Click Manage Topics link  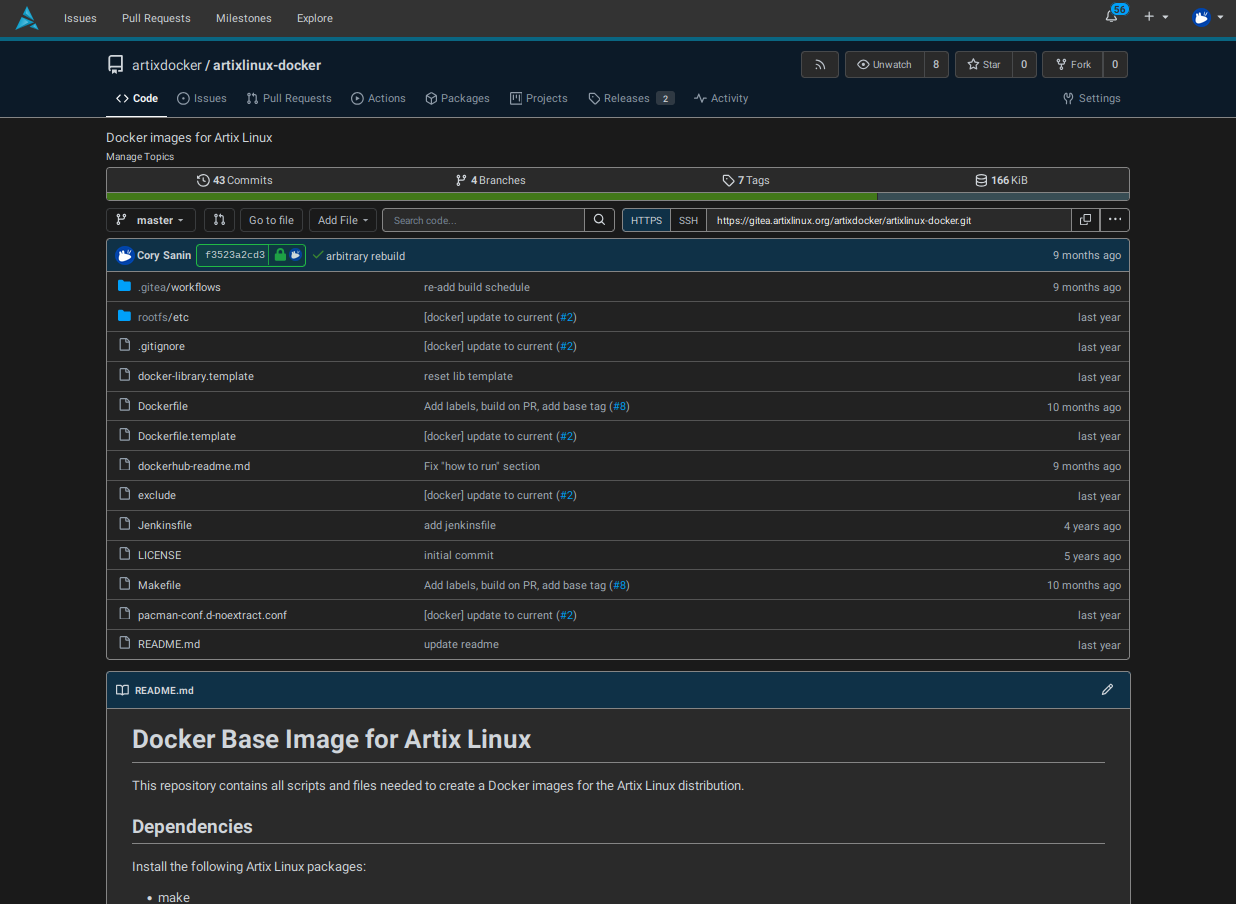pyautogui.click(x=140, y=157)
